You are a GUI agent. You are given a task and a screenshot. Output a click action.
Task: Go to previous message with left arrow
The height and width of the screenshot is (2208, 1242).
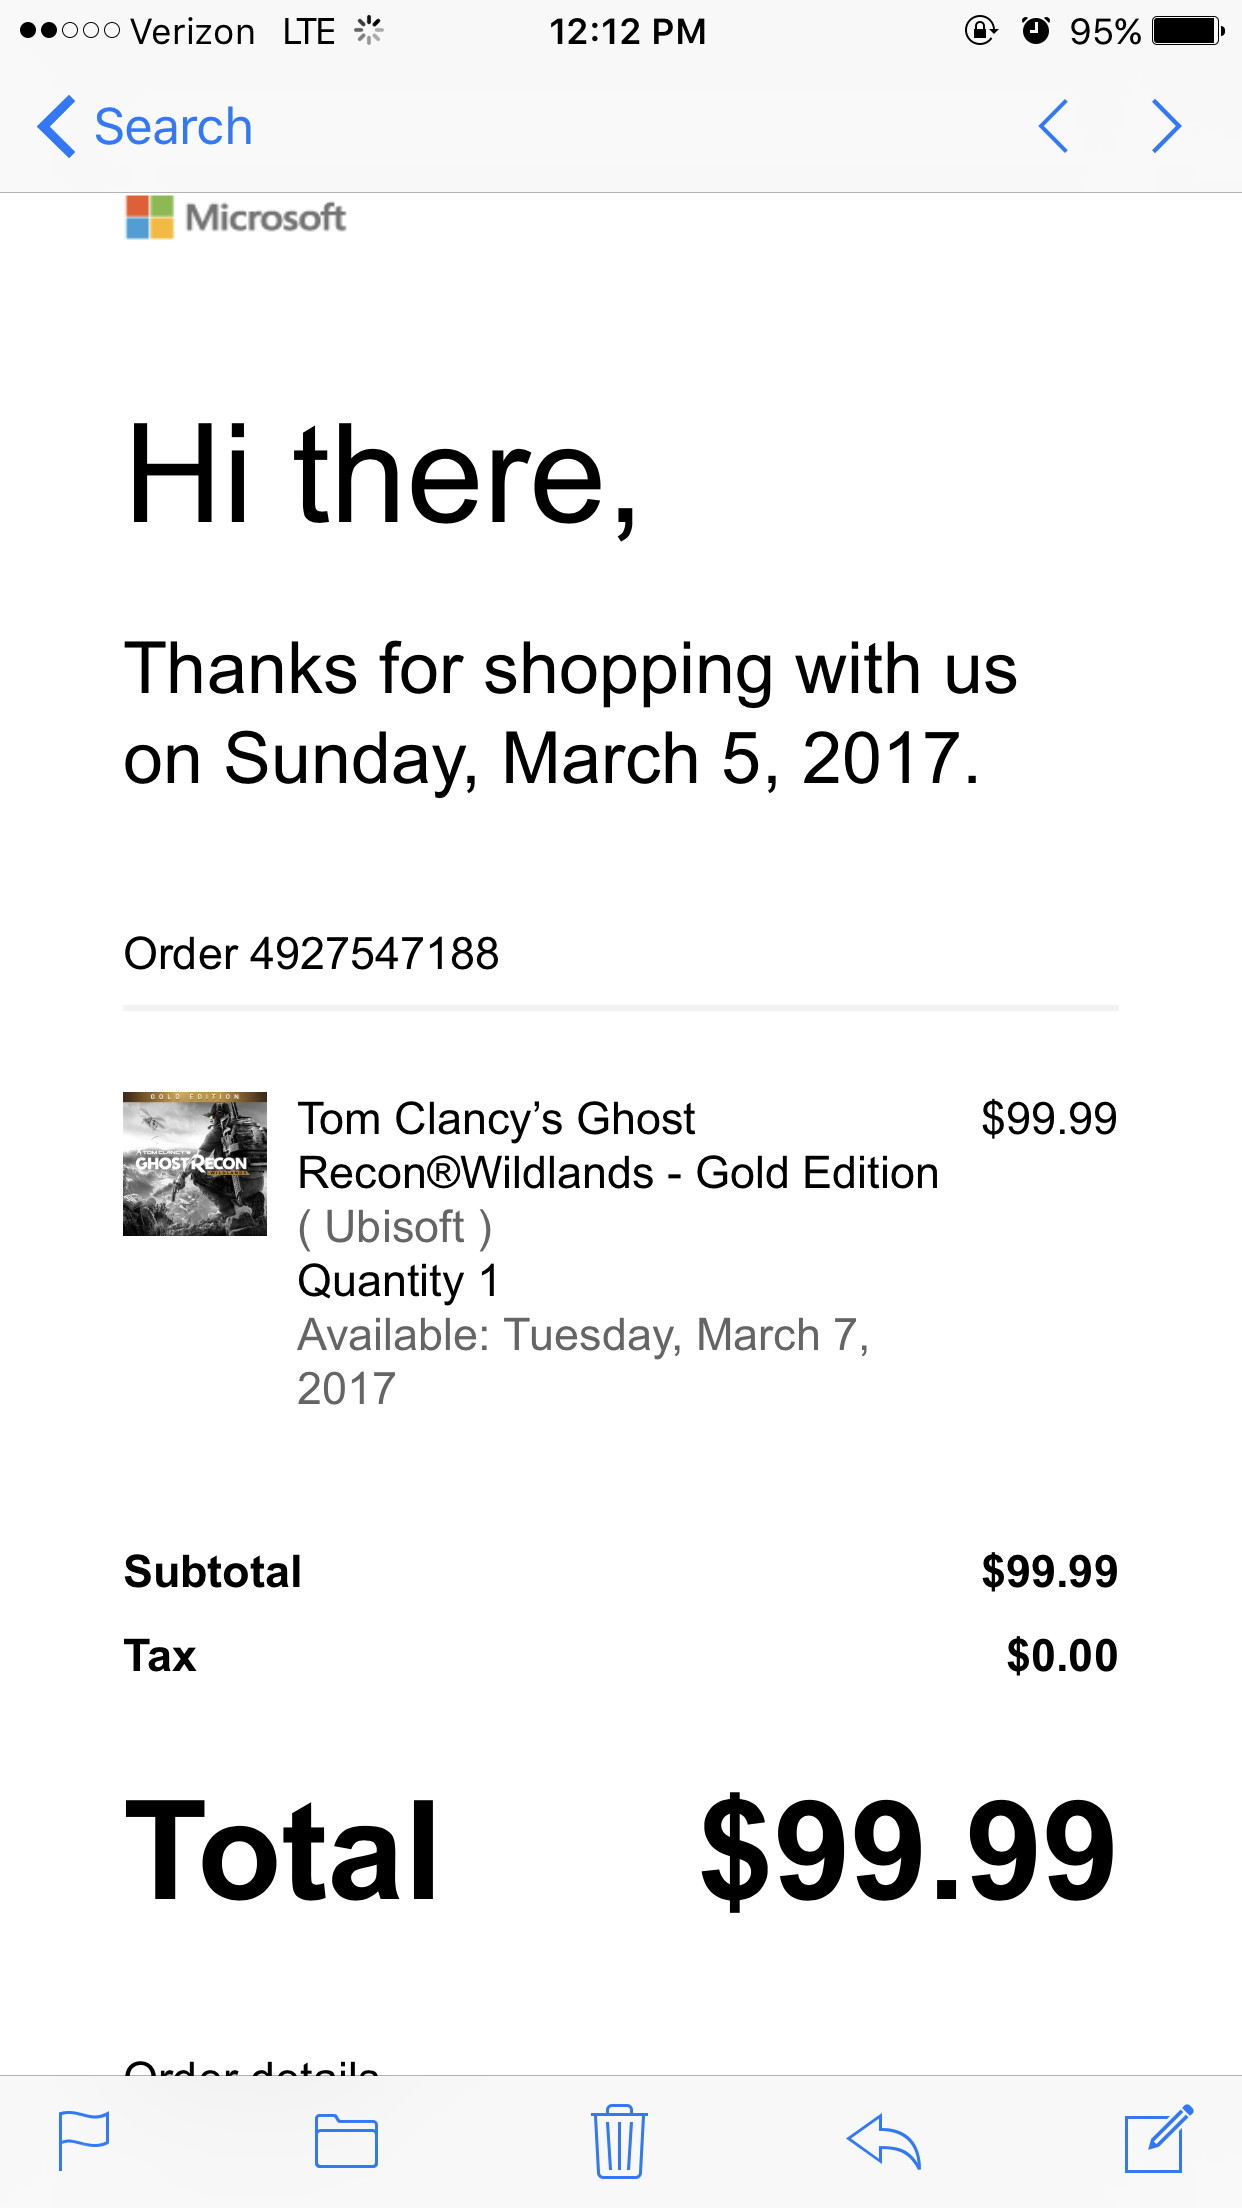click(x=1054, y=127)
